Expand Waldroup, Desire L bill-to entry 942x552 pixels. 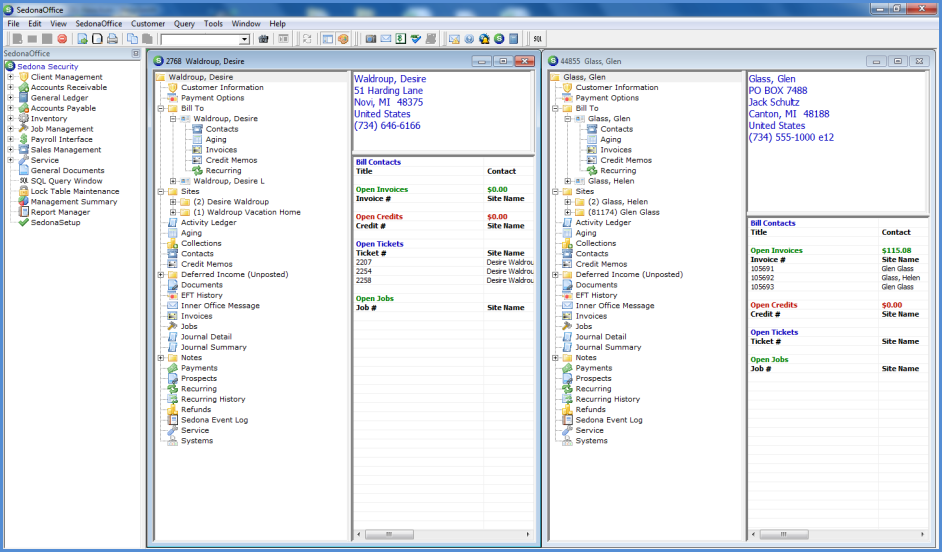click(173, 181)
